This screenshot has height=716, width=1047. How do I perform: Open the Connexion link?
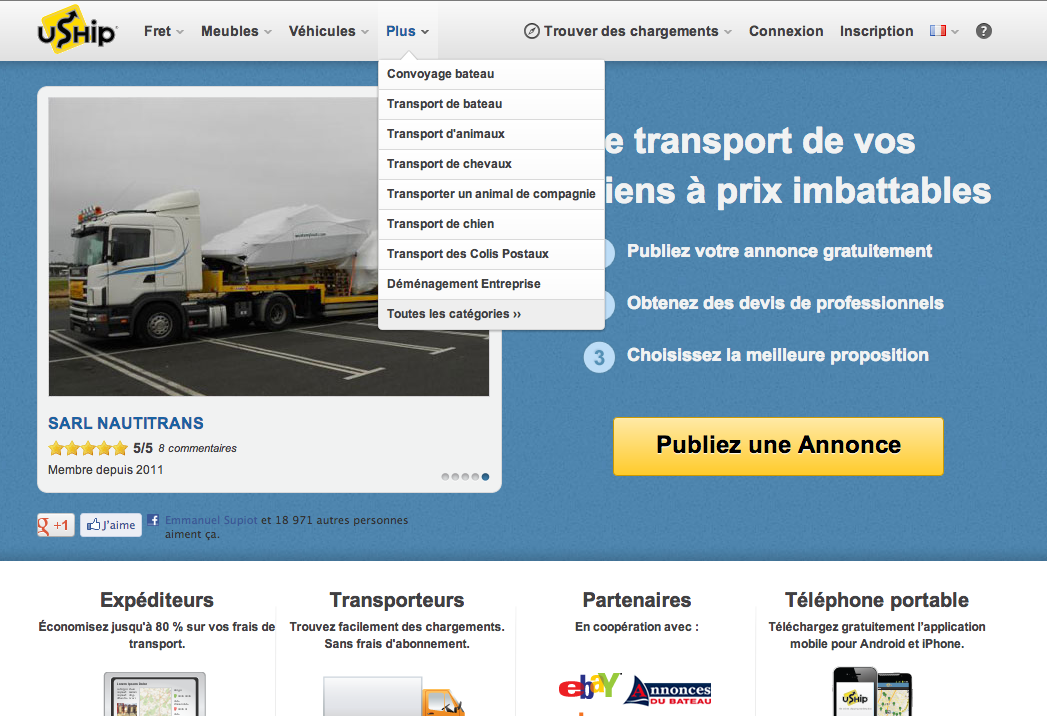pyautogui.click(x=786, y=31)
